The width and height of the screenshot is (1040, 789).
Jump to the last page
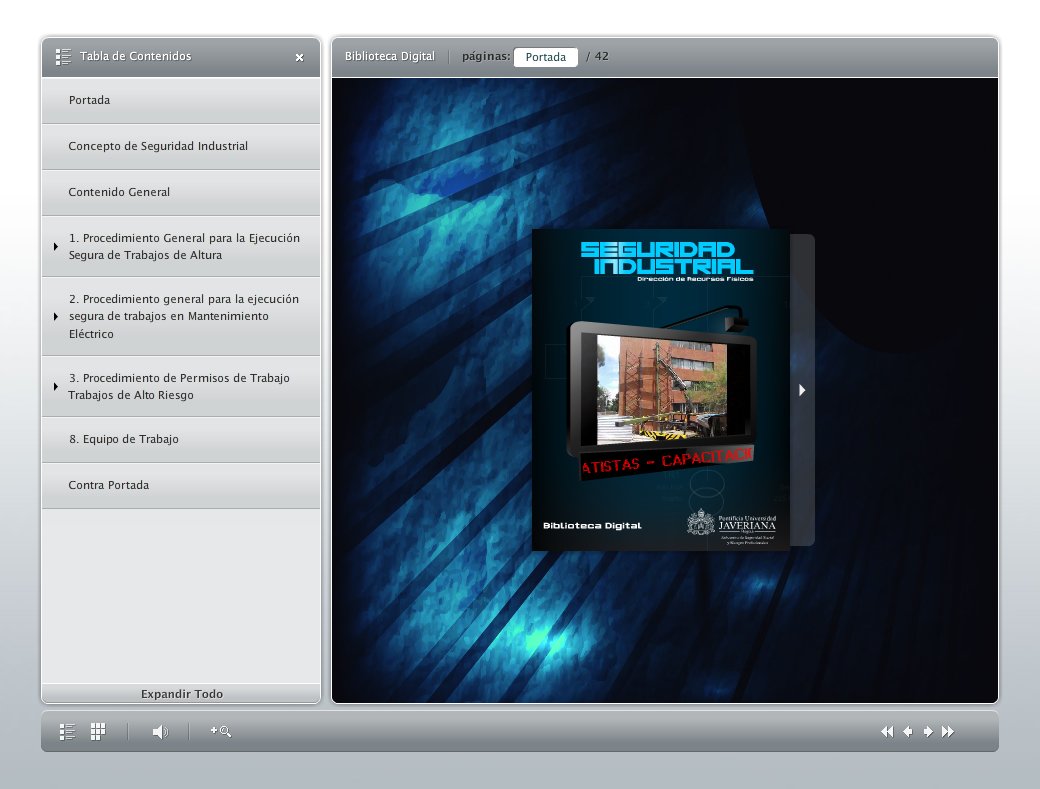[948, 732]
